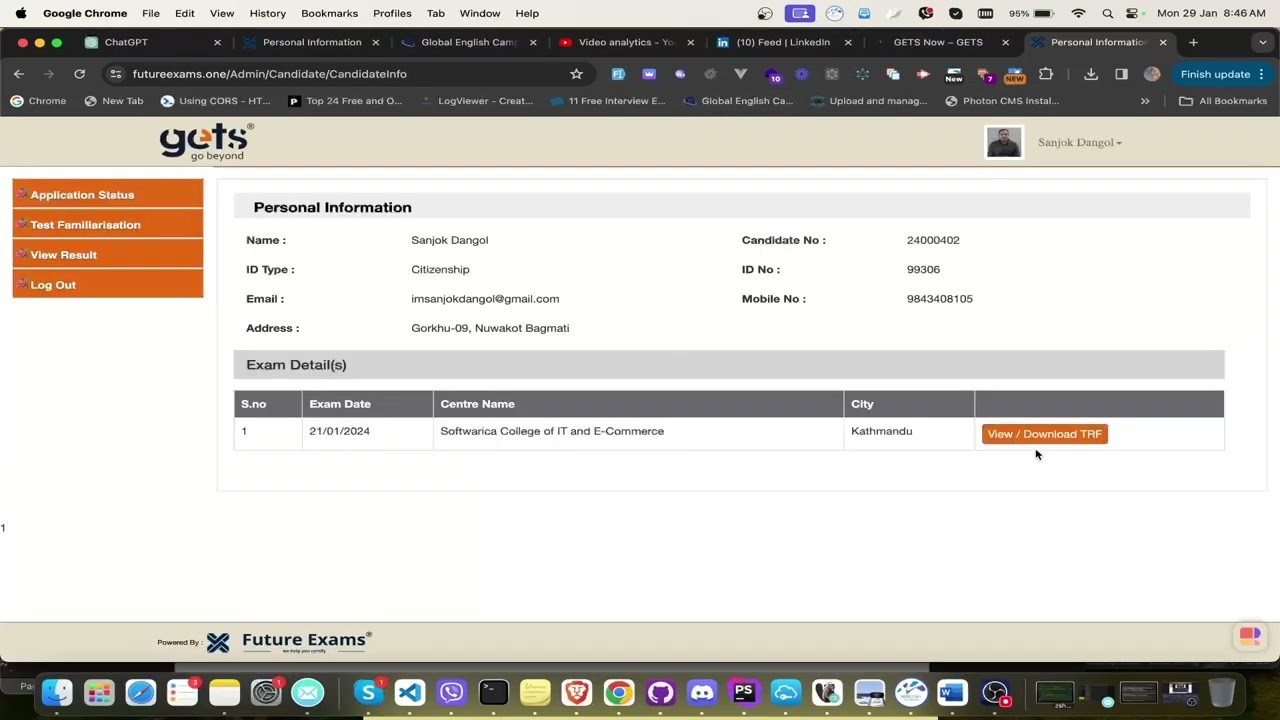Click the mobile number 9843408105
Screen dimensions: 1280x720
[x=939, y=299]
